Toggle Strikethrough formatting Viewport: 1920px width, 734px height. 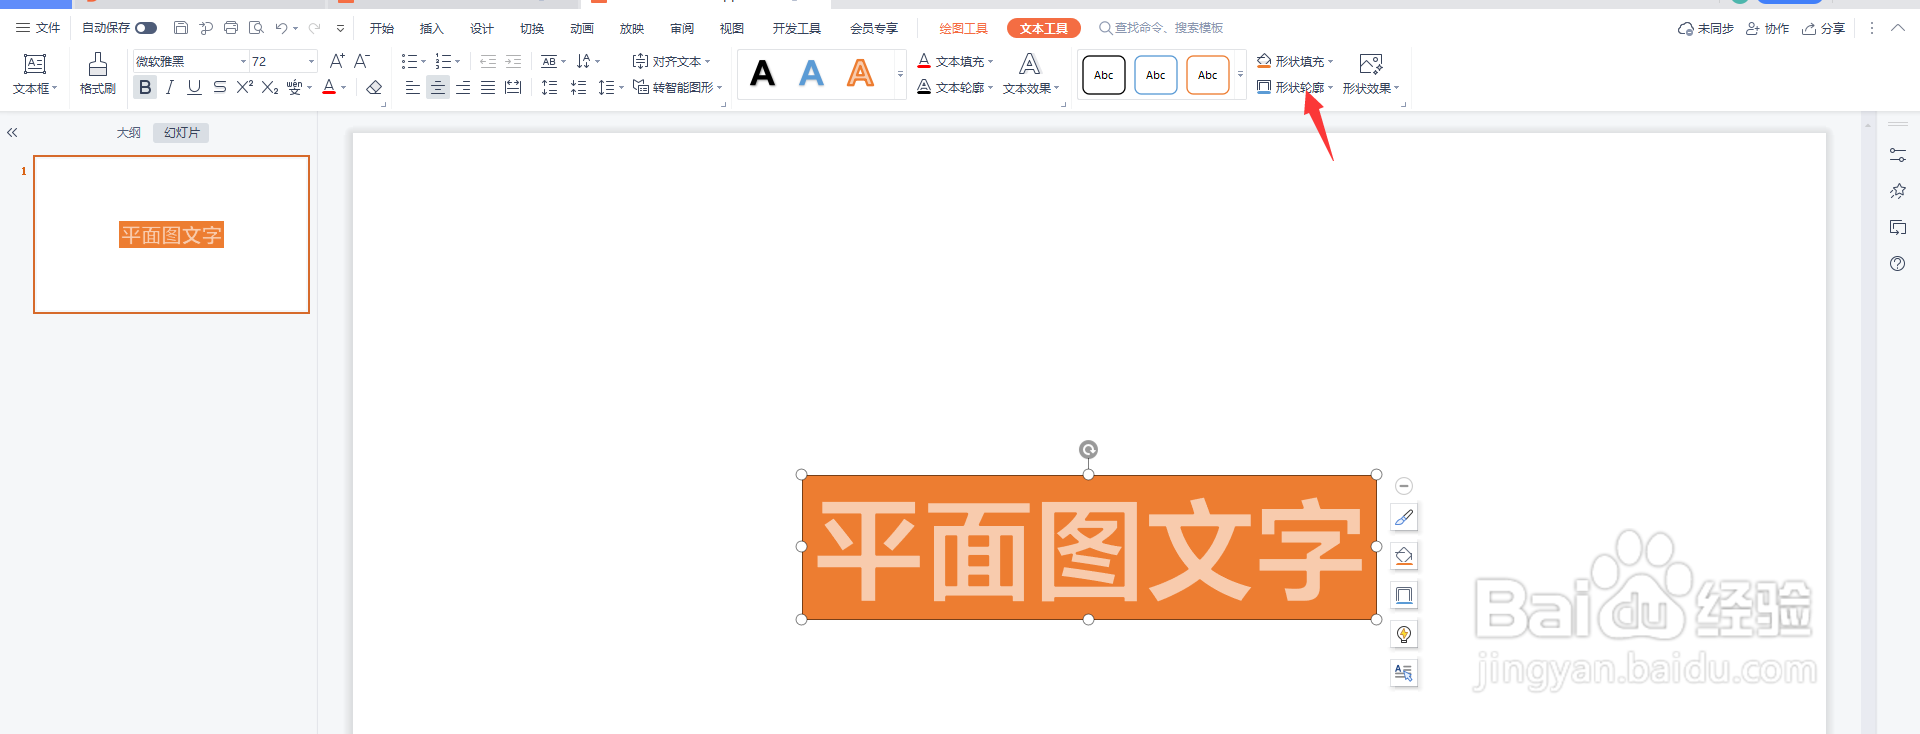coord(220,88)
